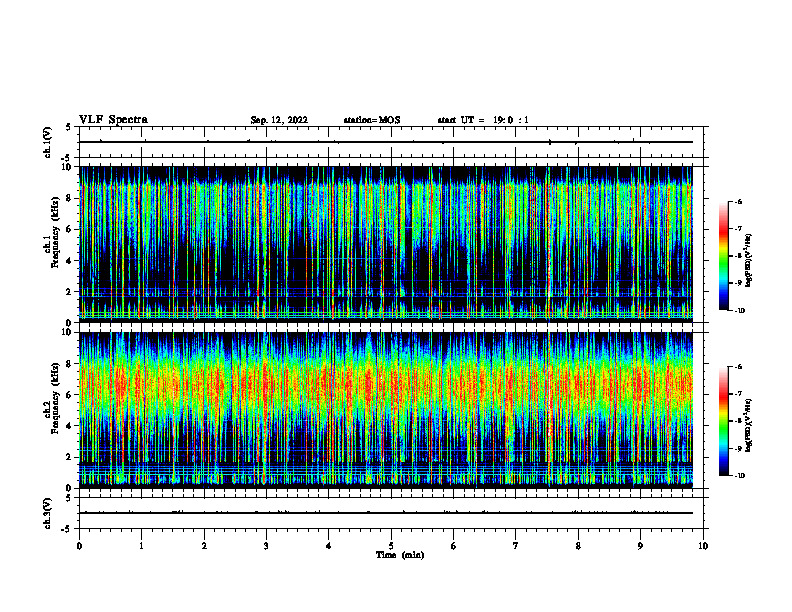The width and height of the screenshot is (792, 612).
Task: Click time-axis tick label "2"
Action: click(204, 546)
